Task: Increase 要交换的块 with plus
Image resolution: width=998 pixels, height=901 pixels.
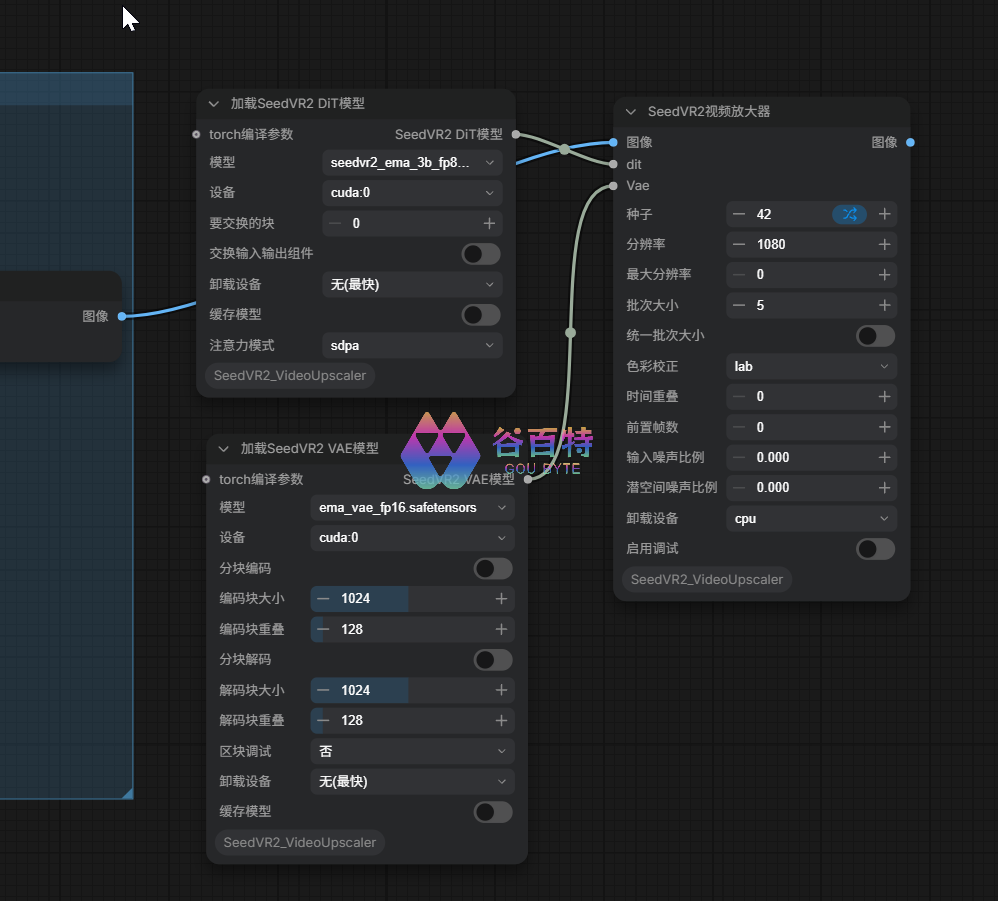Action: (x=489, y=223)
